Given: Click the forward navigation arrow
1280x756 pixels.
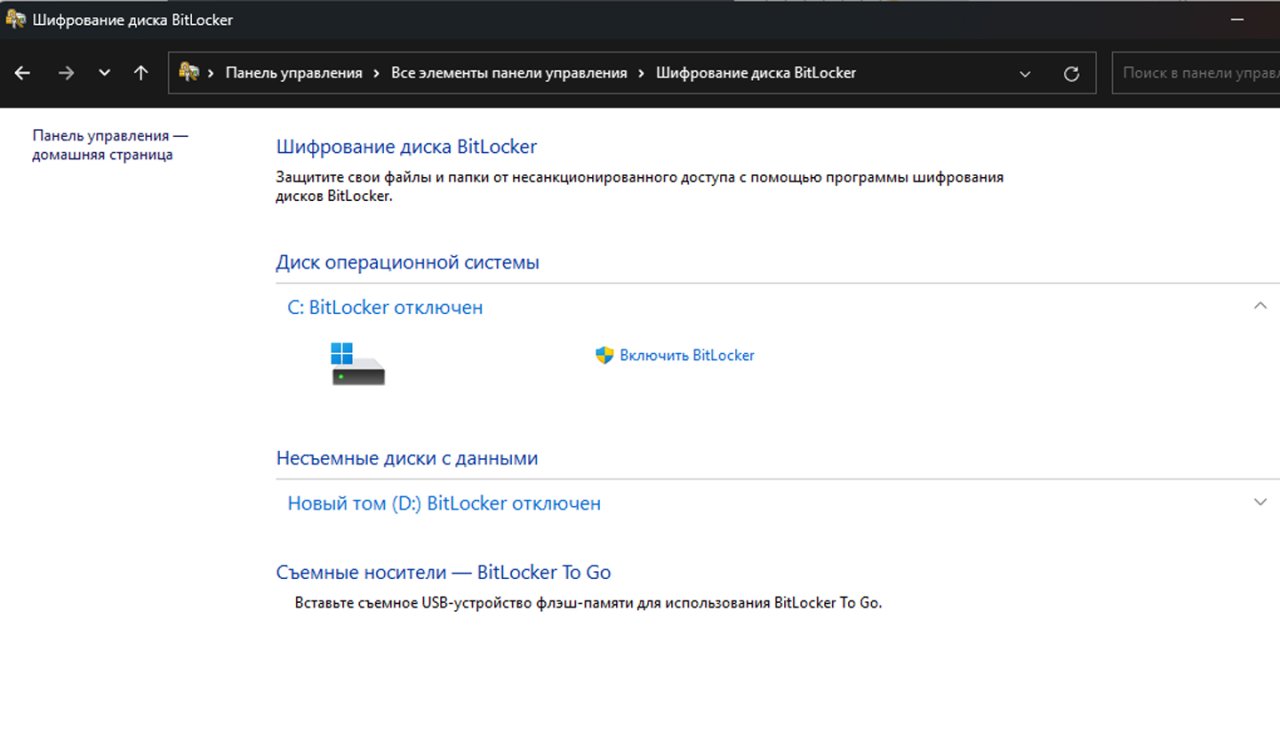Looking at the screenshot, I should click(66, 73).
